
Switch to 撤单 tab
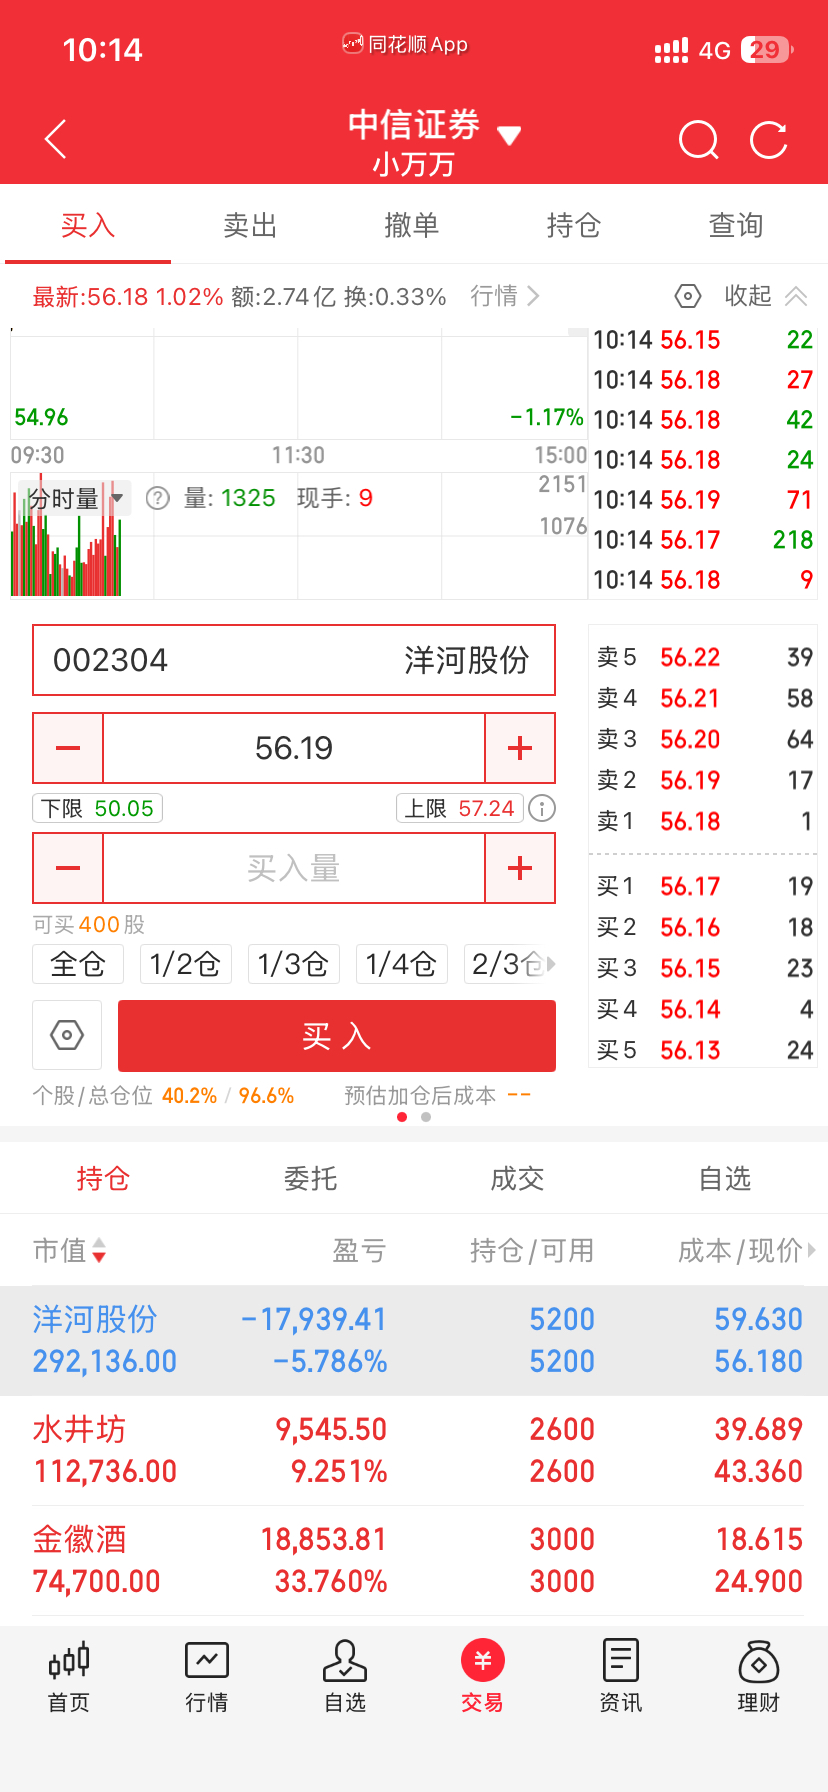coord(412,225)
